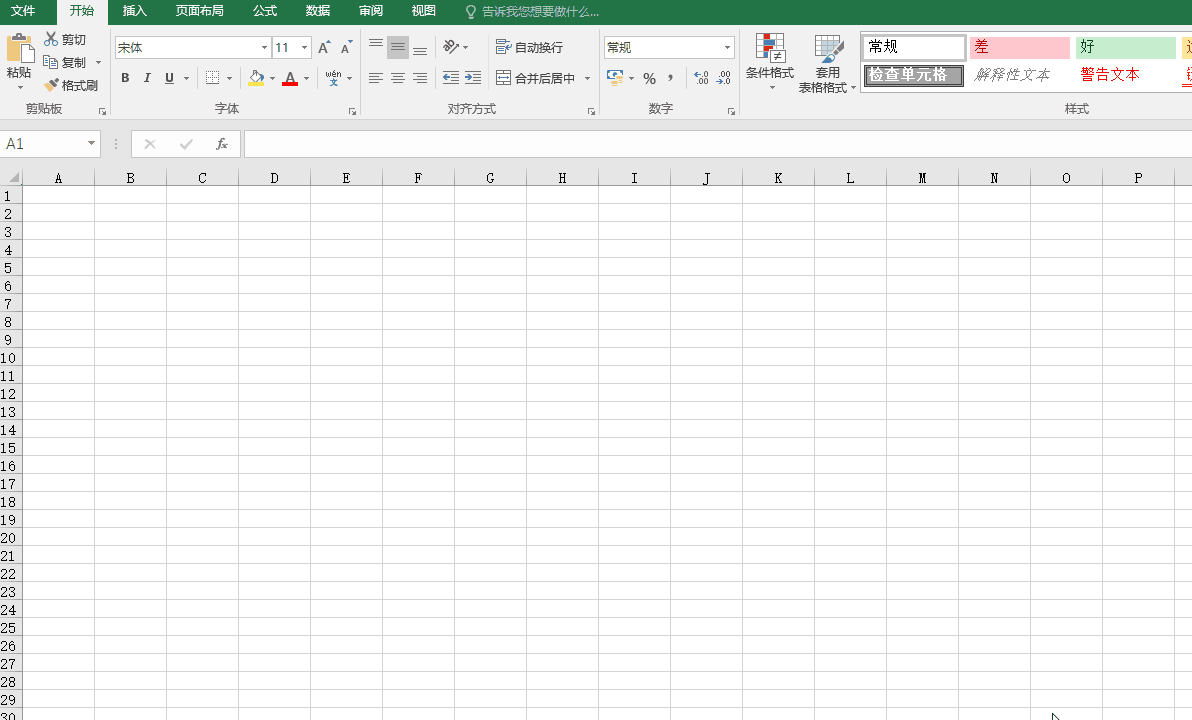Toggle Wrap Text (自动换行)
Viewport: 1192px width, 720px height.
click(x=529, y=47)
